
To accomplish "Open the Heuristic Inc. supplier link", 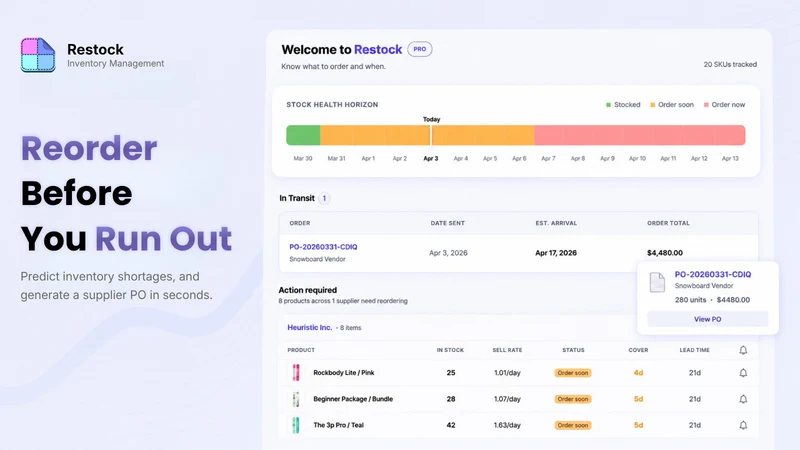I will click(309, 328).
